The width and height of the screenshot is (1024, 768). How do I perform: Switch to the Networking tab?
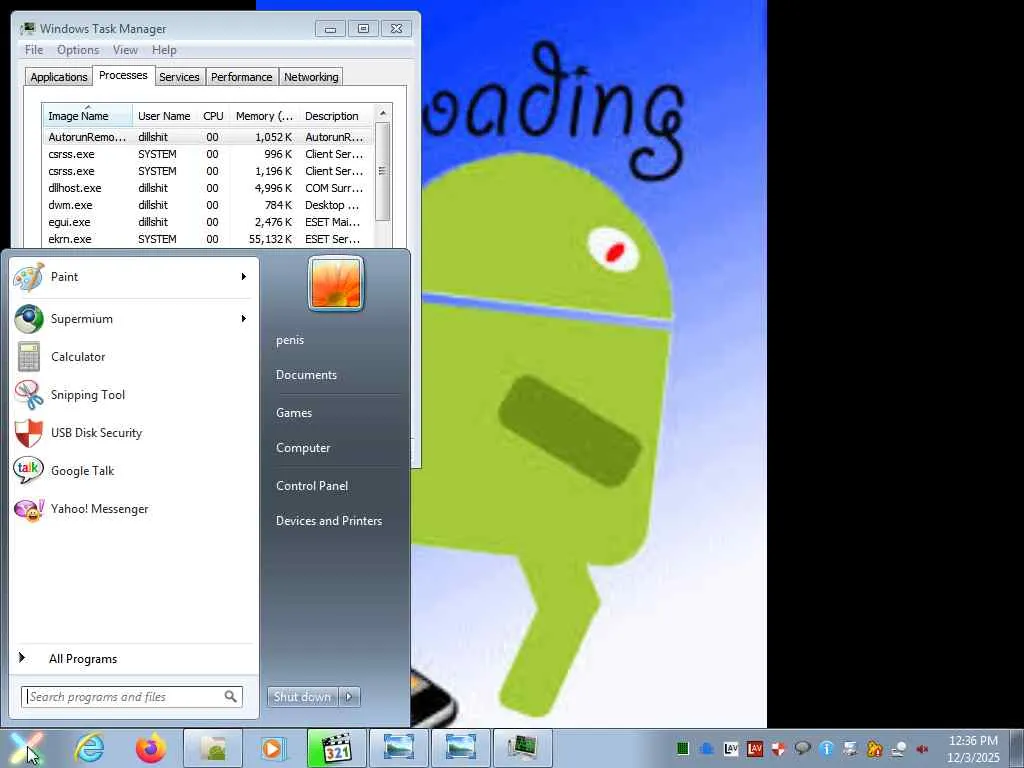pyautogui.click(x=311, y=77)
